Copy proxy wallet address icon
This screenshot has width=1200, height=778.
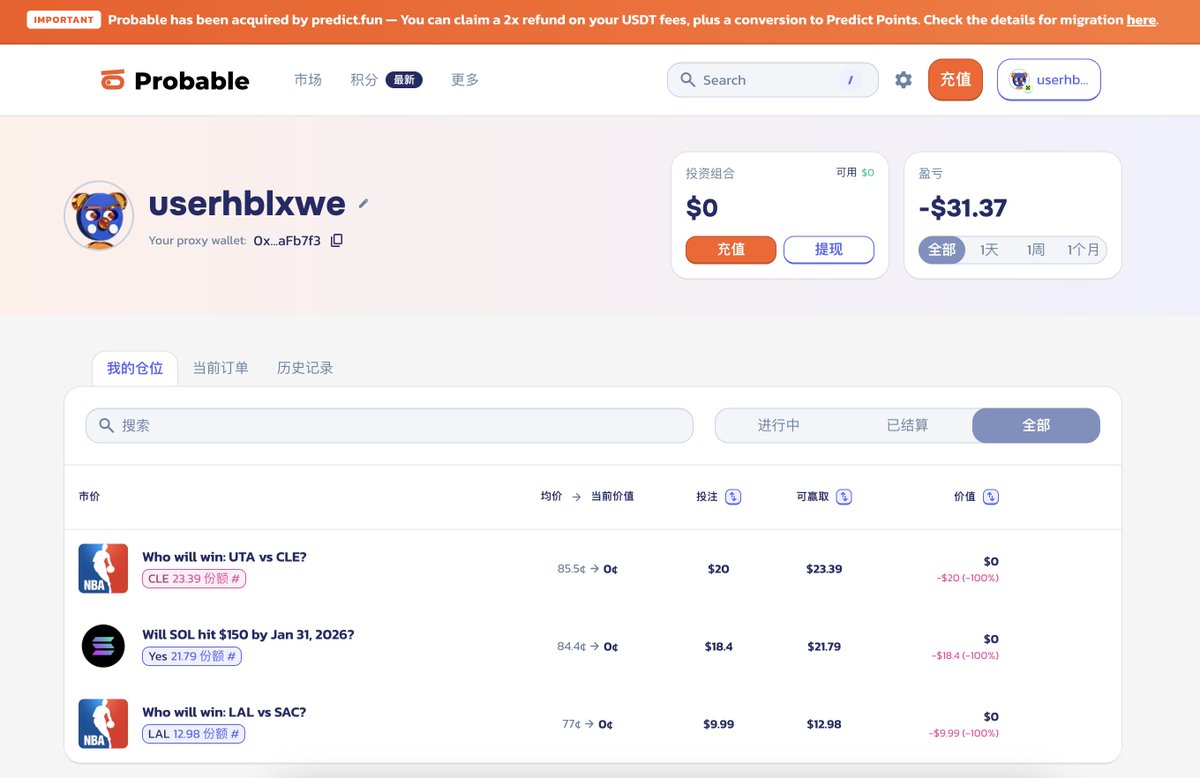pos(337,240)
